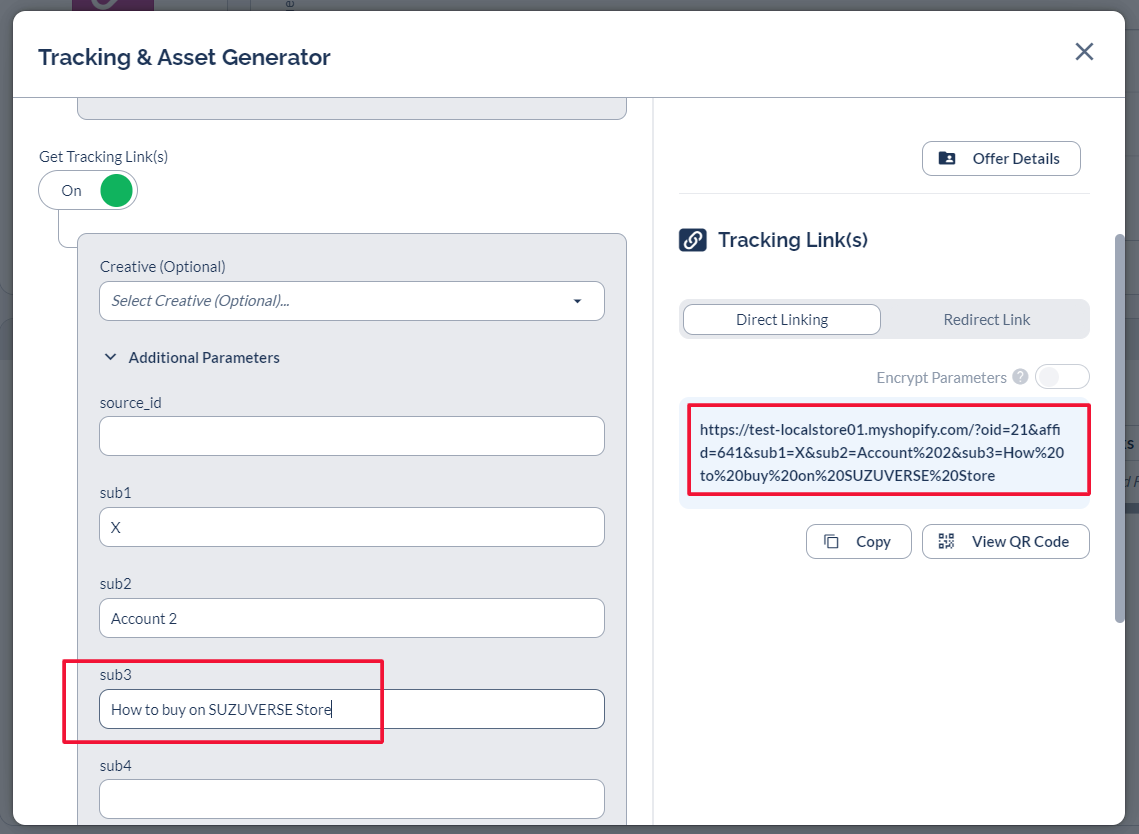1139x834 pixels.
Task: Click into the source_id field
Action: point(351,436)
